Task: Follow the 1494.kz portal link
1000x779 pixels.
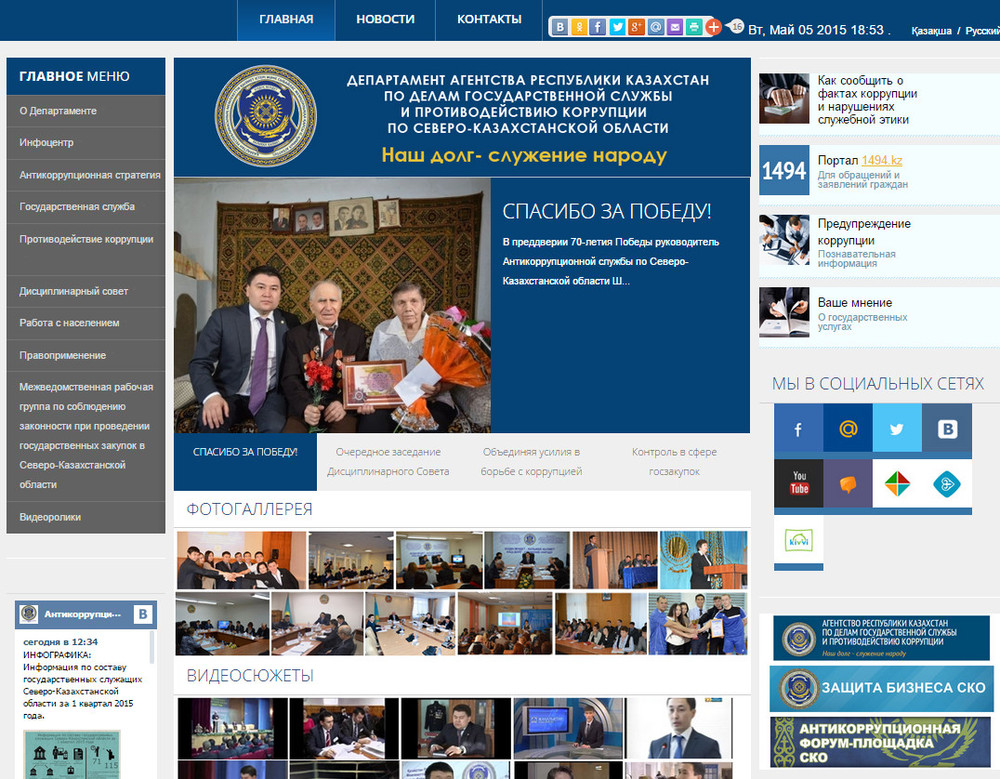Action: (x=881, y=160)
